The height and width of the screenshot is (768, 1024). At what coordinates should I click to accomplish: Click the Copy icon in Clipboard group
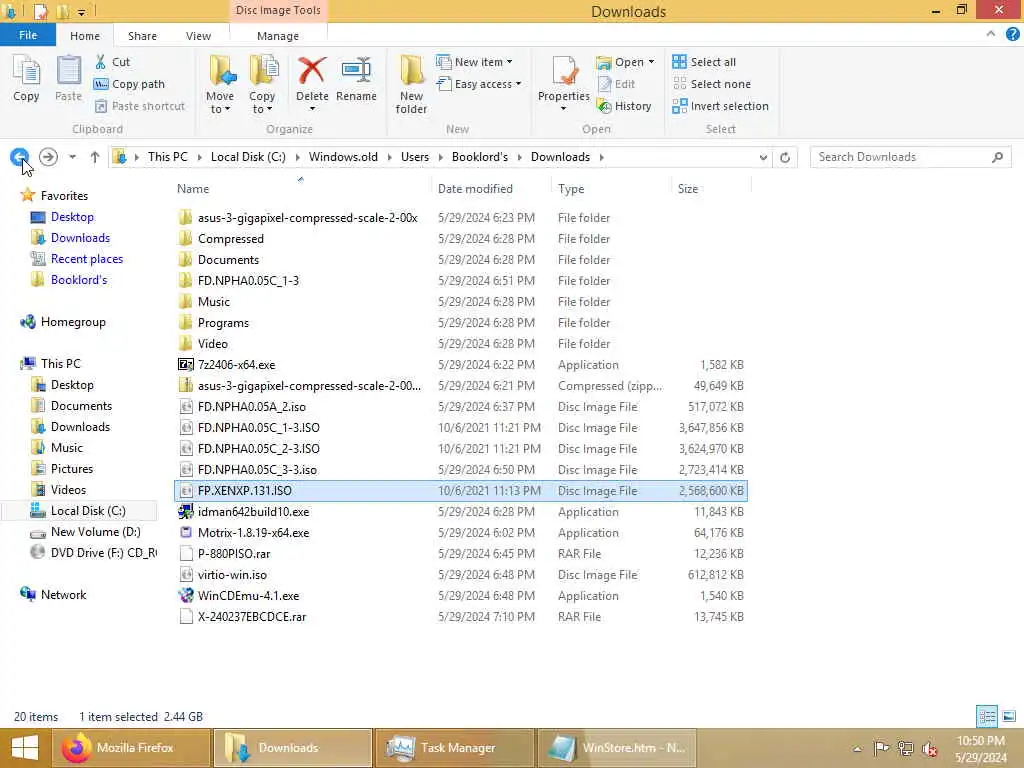[x=26, y=78]
